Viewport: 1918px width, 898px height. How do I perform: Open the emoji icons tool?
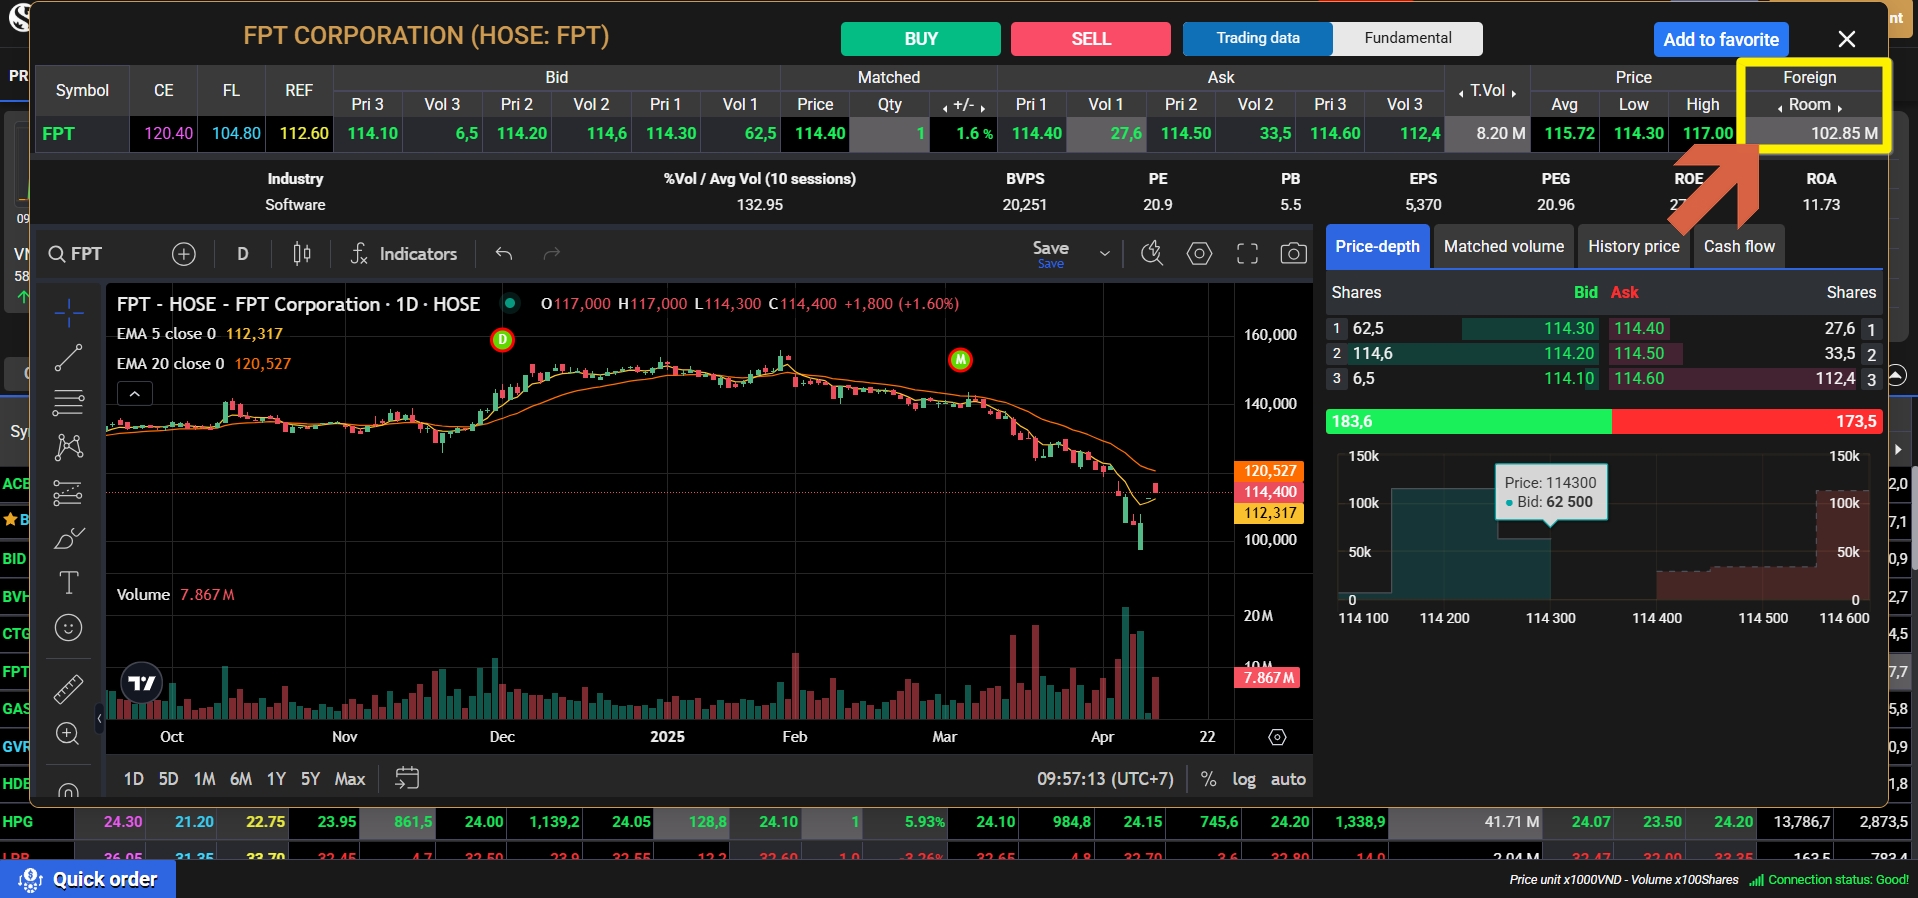point(69,628)
